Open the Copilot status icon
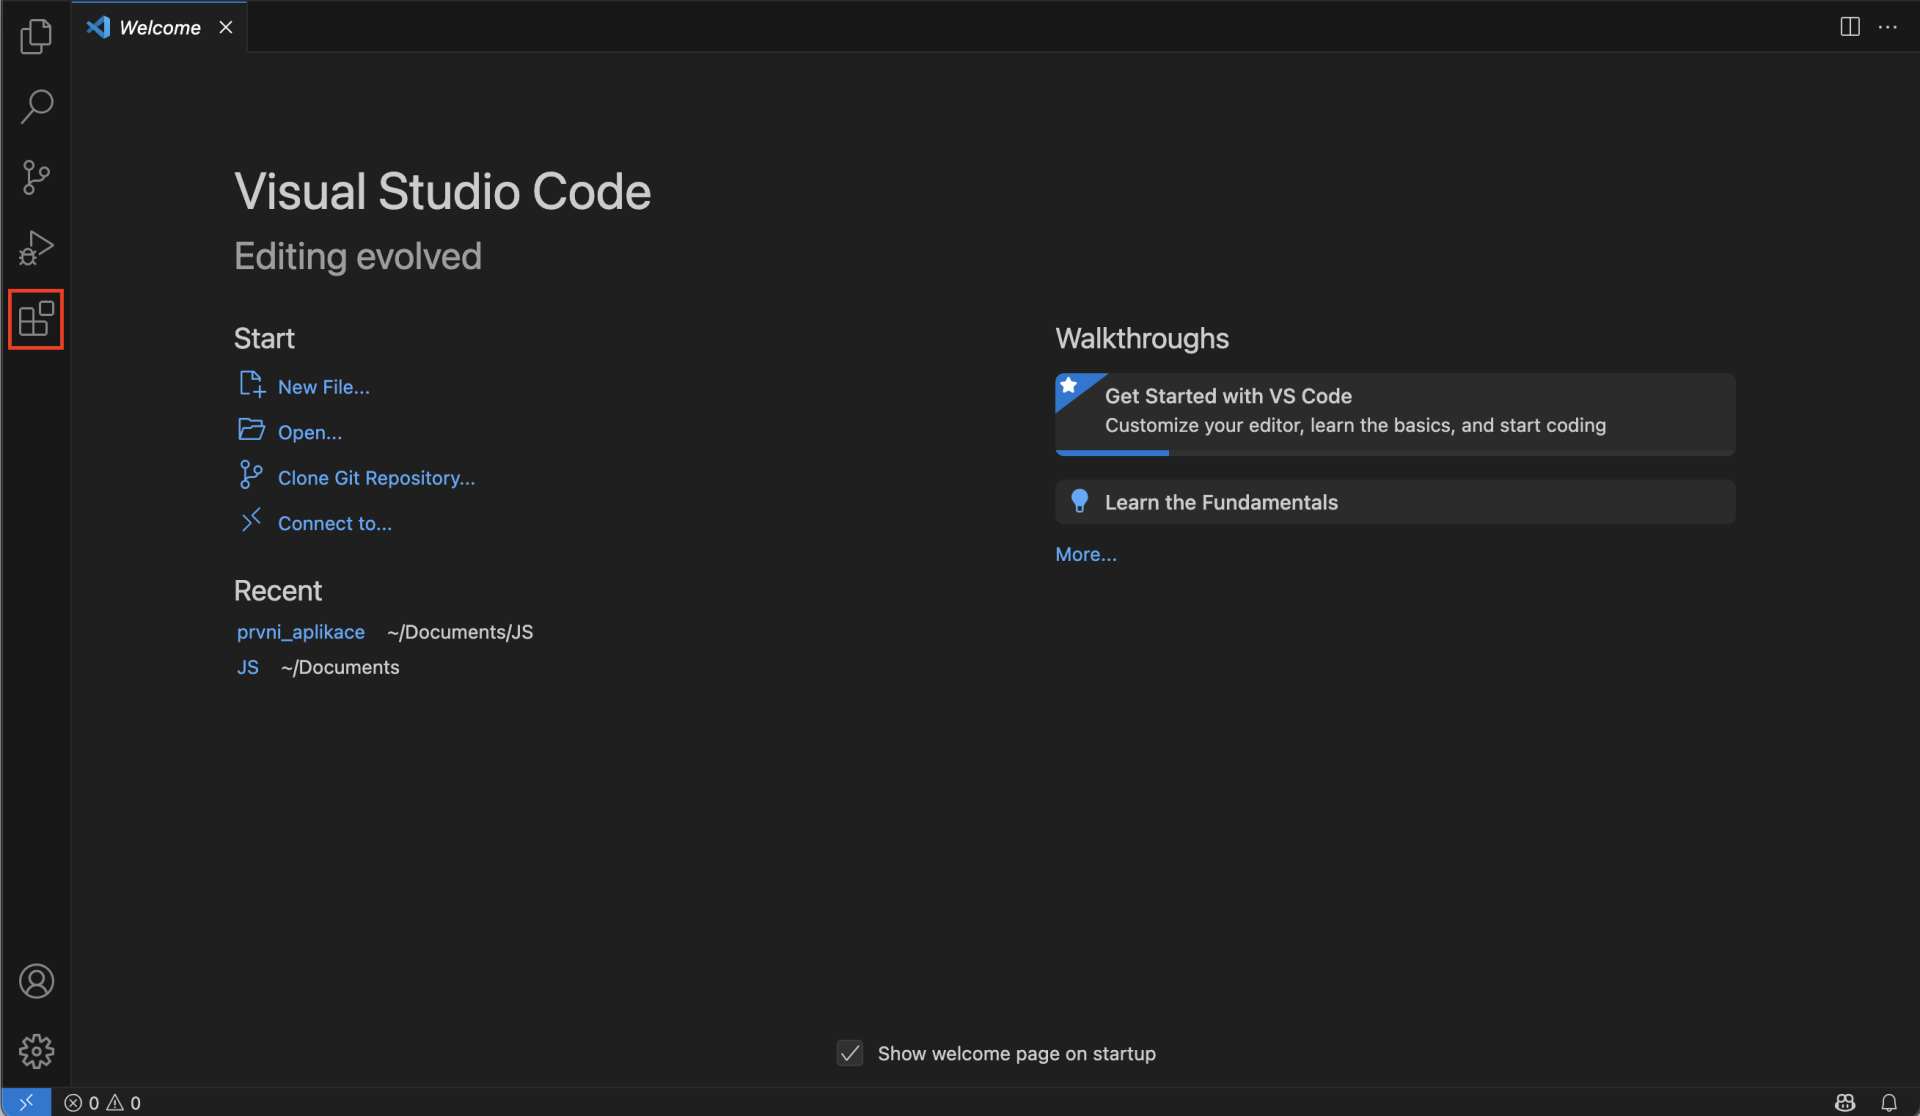The height and width of the screenshot is (1116, 1920). 1845,1102
